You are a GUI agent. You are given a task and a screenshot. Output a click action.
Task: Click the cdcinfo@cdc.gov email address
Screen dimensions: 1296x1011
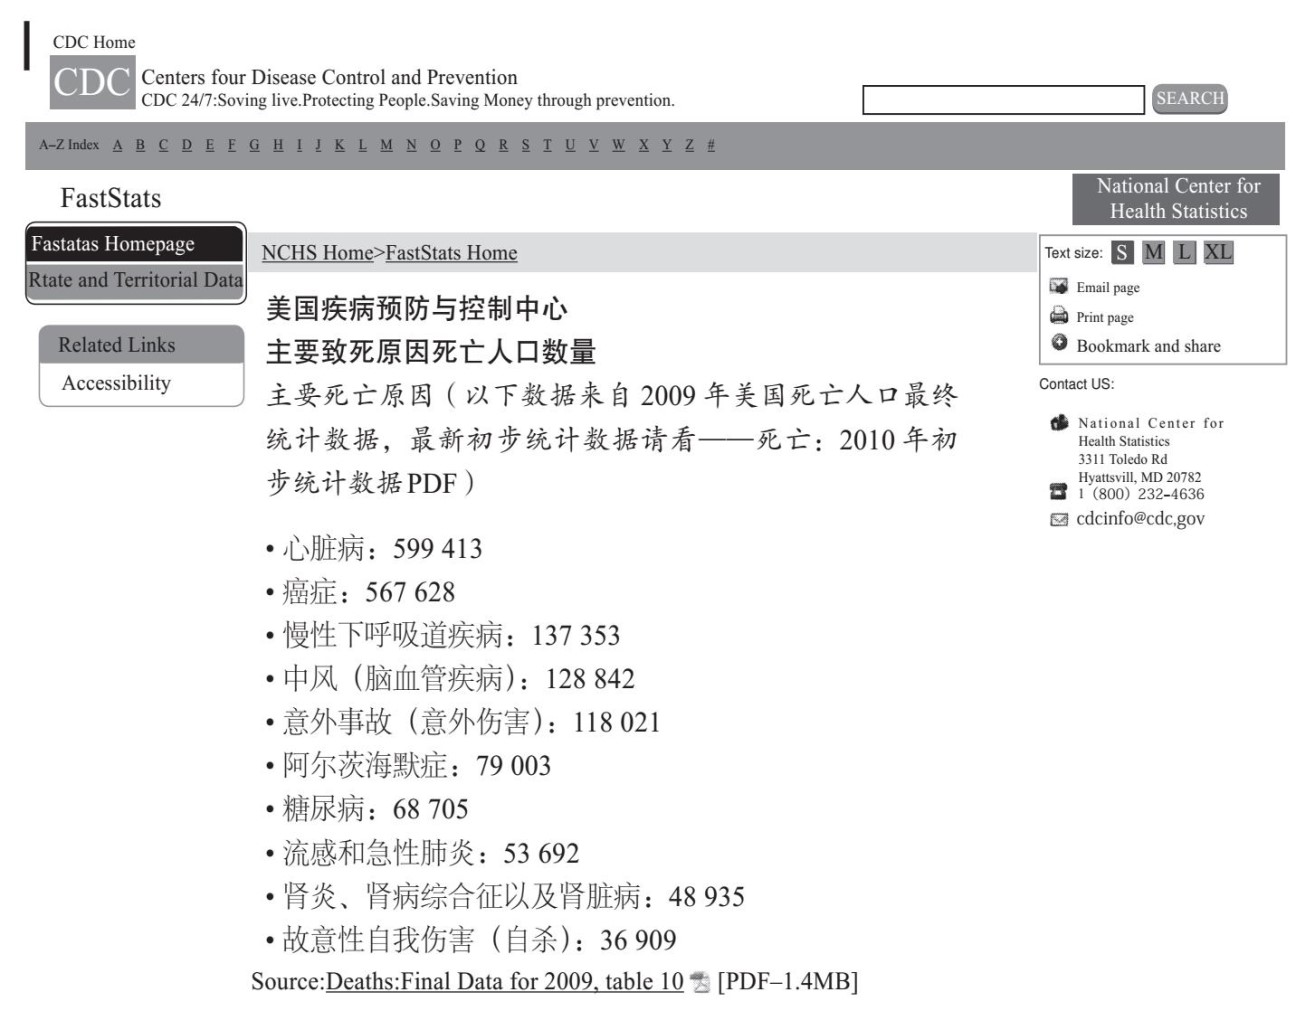[x=1141, y=519]
